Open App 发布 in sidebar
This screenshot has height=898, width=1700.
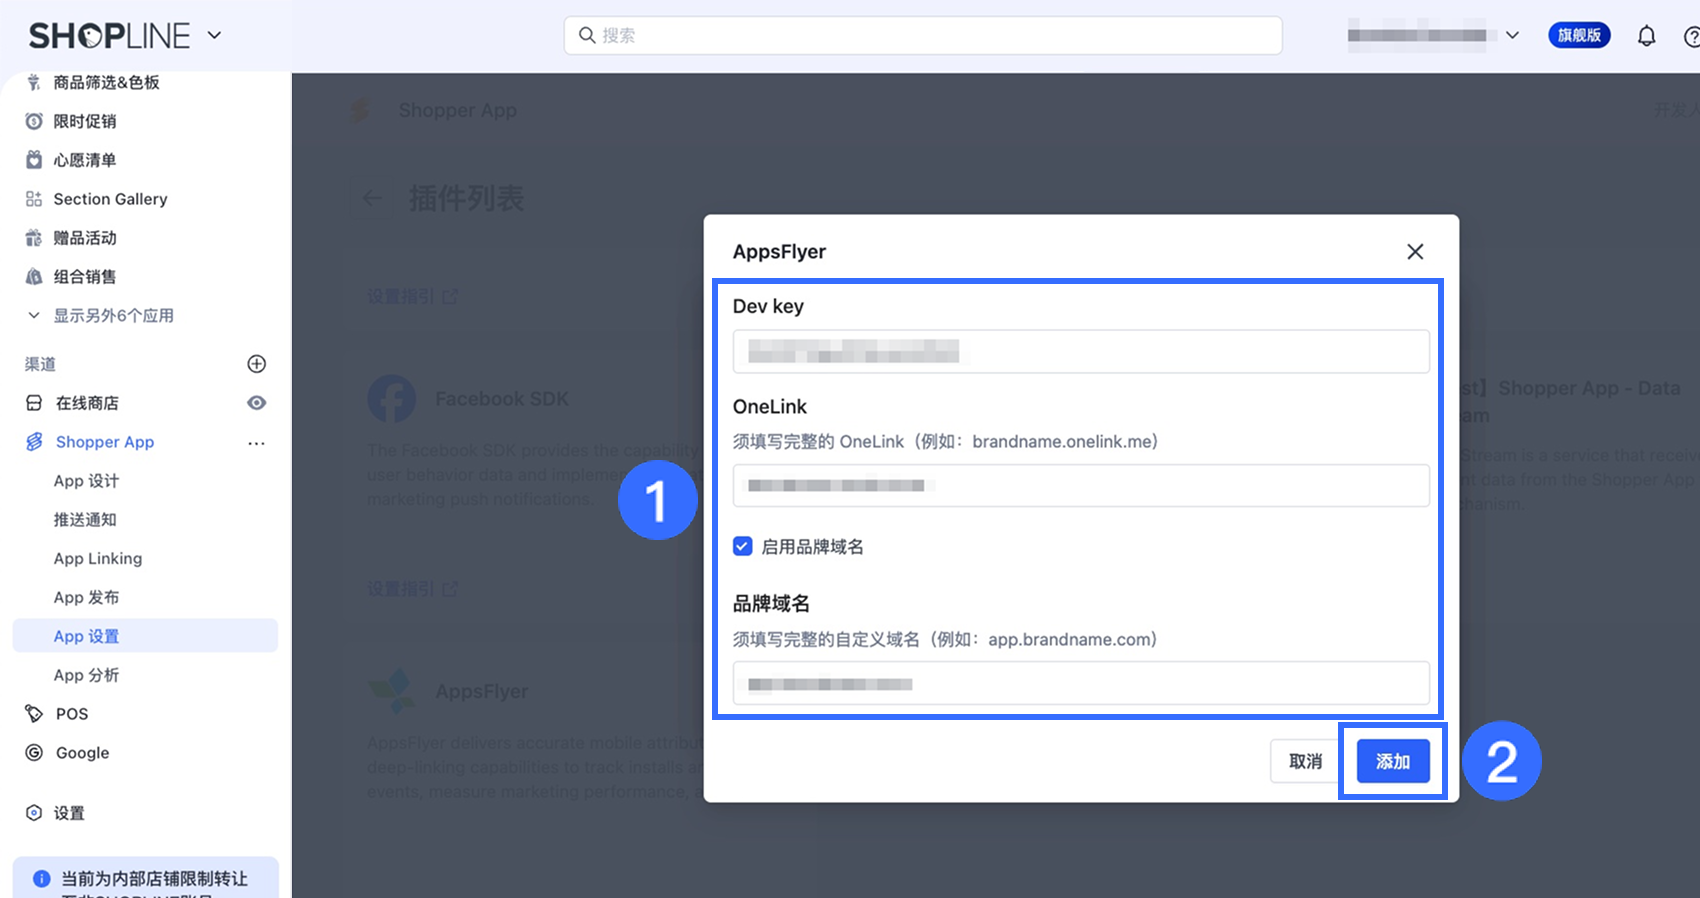tap(86, 598)
